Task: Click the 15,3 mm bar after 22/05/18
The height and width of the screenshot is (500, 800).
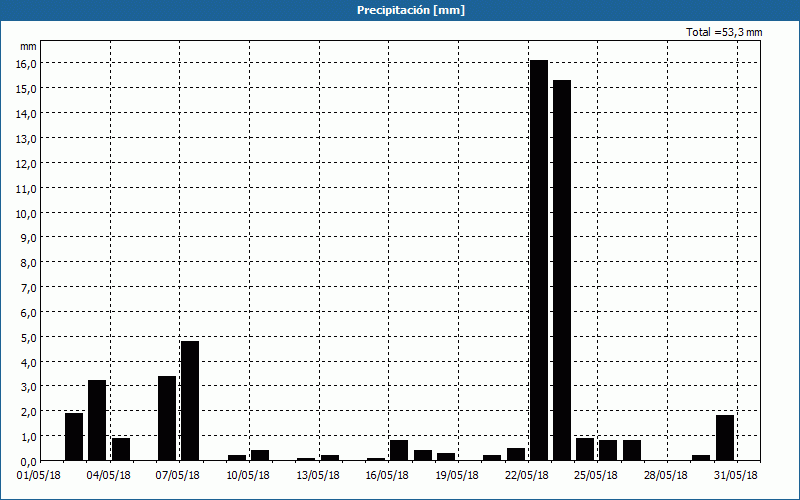Action: [x=562, y=270]
